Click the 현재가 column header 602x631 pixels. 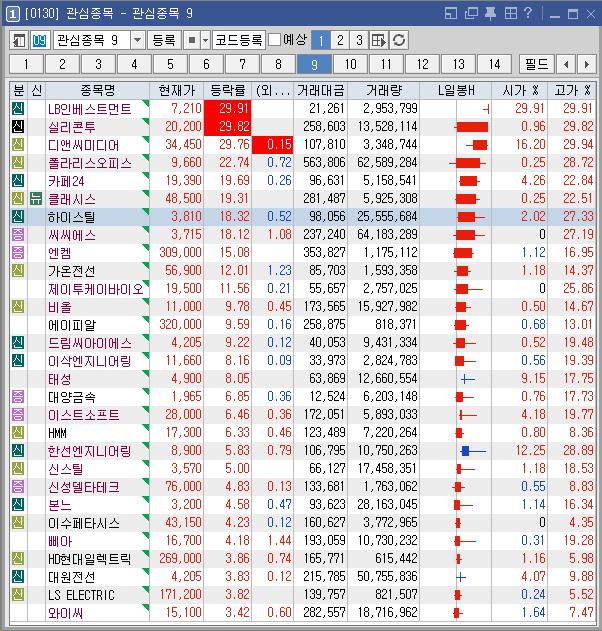(x=177, y=91)
